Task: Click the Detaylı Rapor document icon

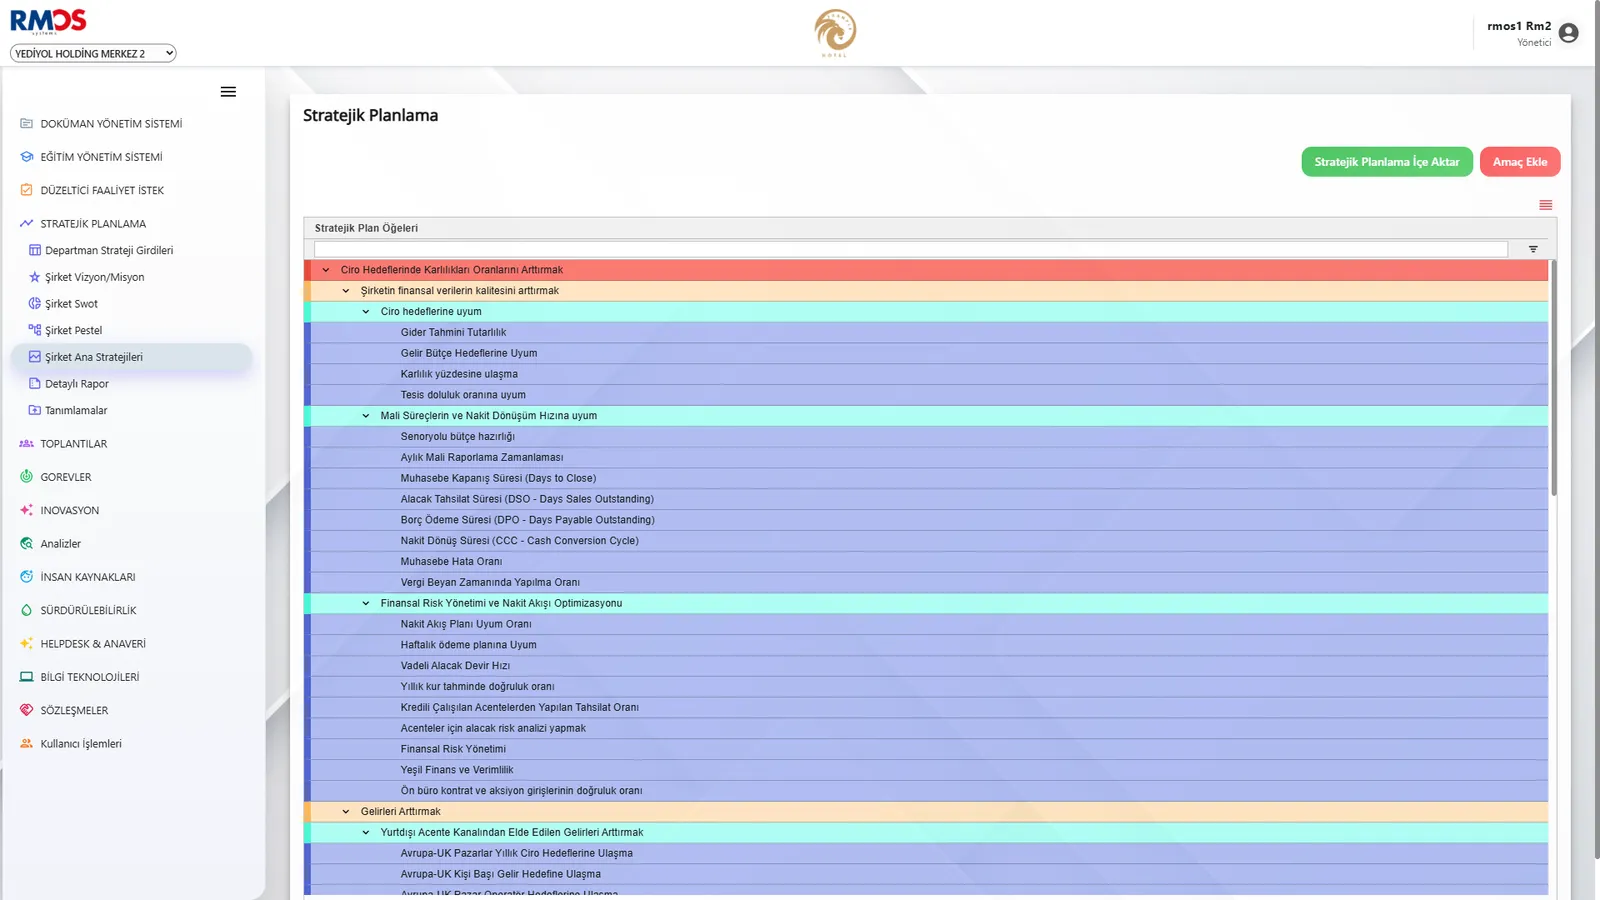Action: (x=35, y=383)
